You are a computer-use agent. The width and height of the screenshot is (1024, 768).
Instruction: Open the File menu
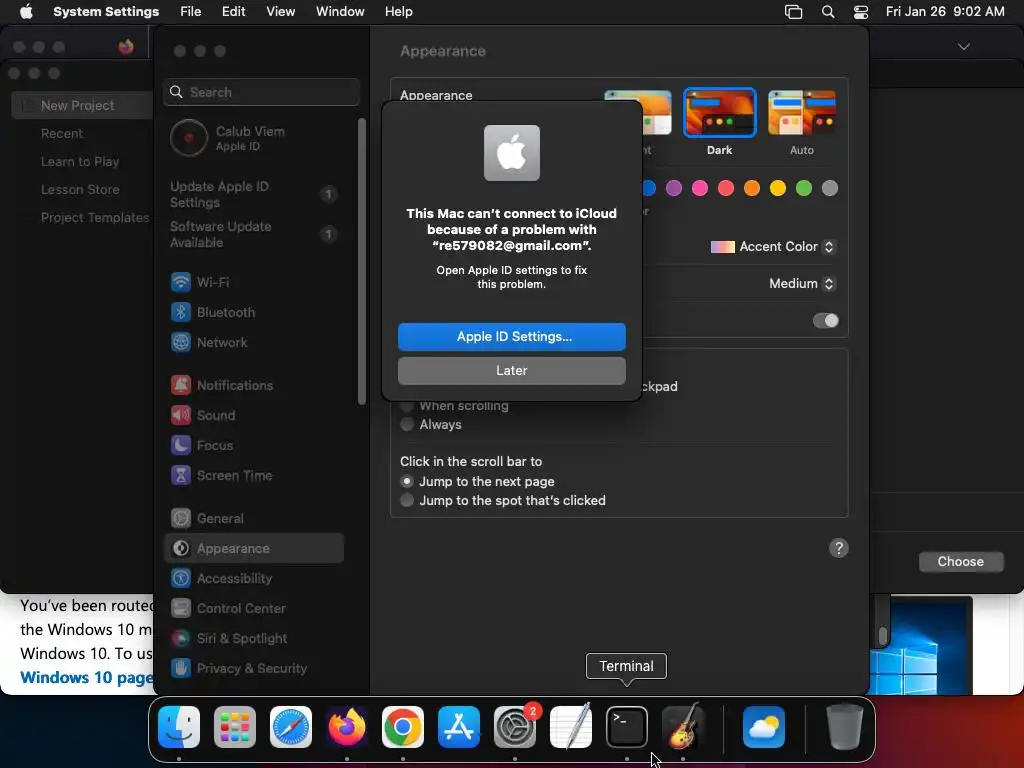point(191,12)
